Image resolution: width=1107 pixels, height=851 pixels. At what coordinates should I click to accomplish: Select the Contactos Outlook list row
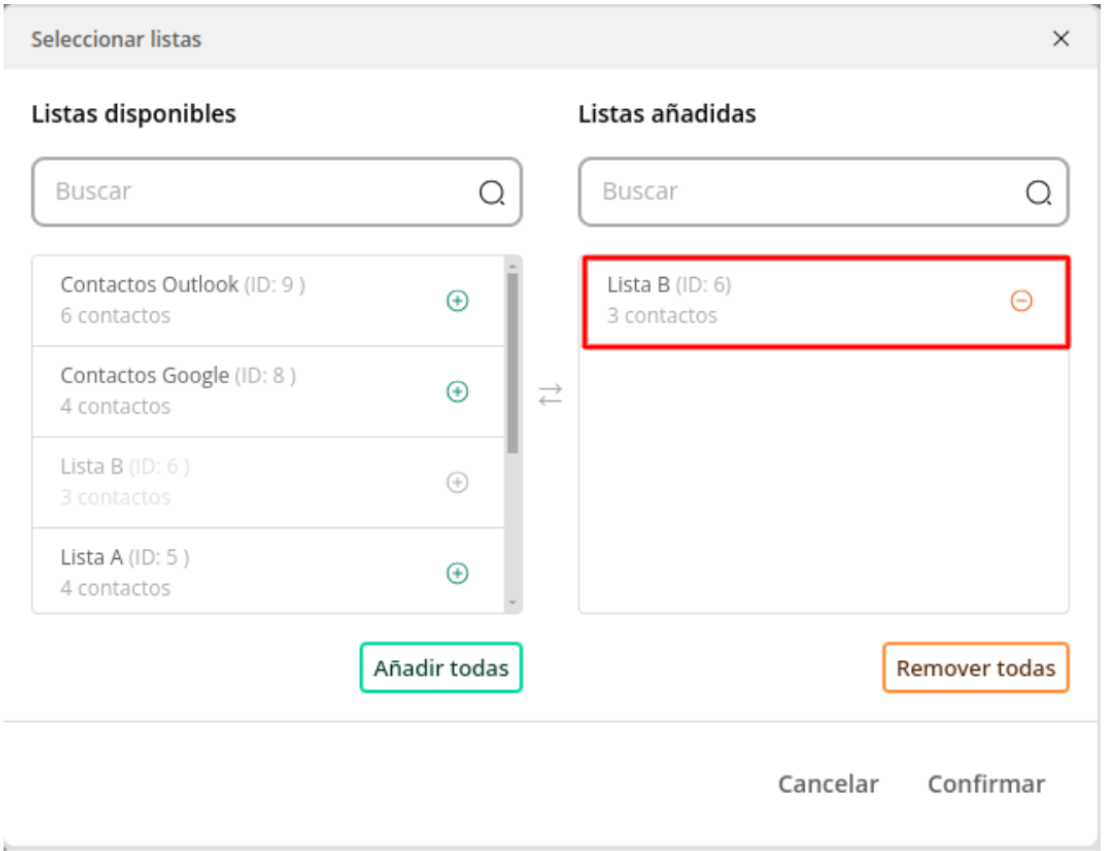(x=268, y=301)
